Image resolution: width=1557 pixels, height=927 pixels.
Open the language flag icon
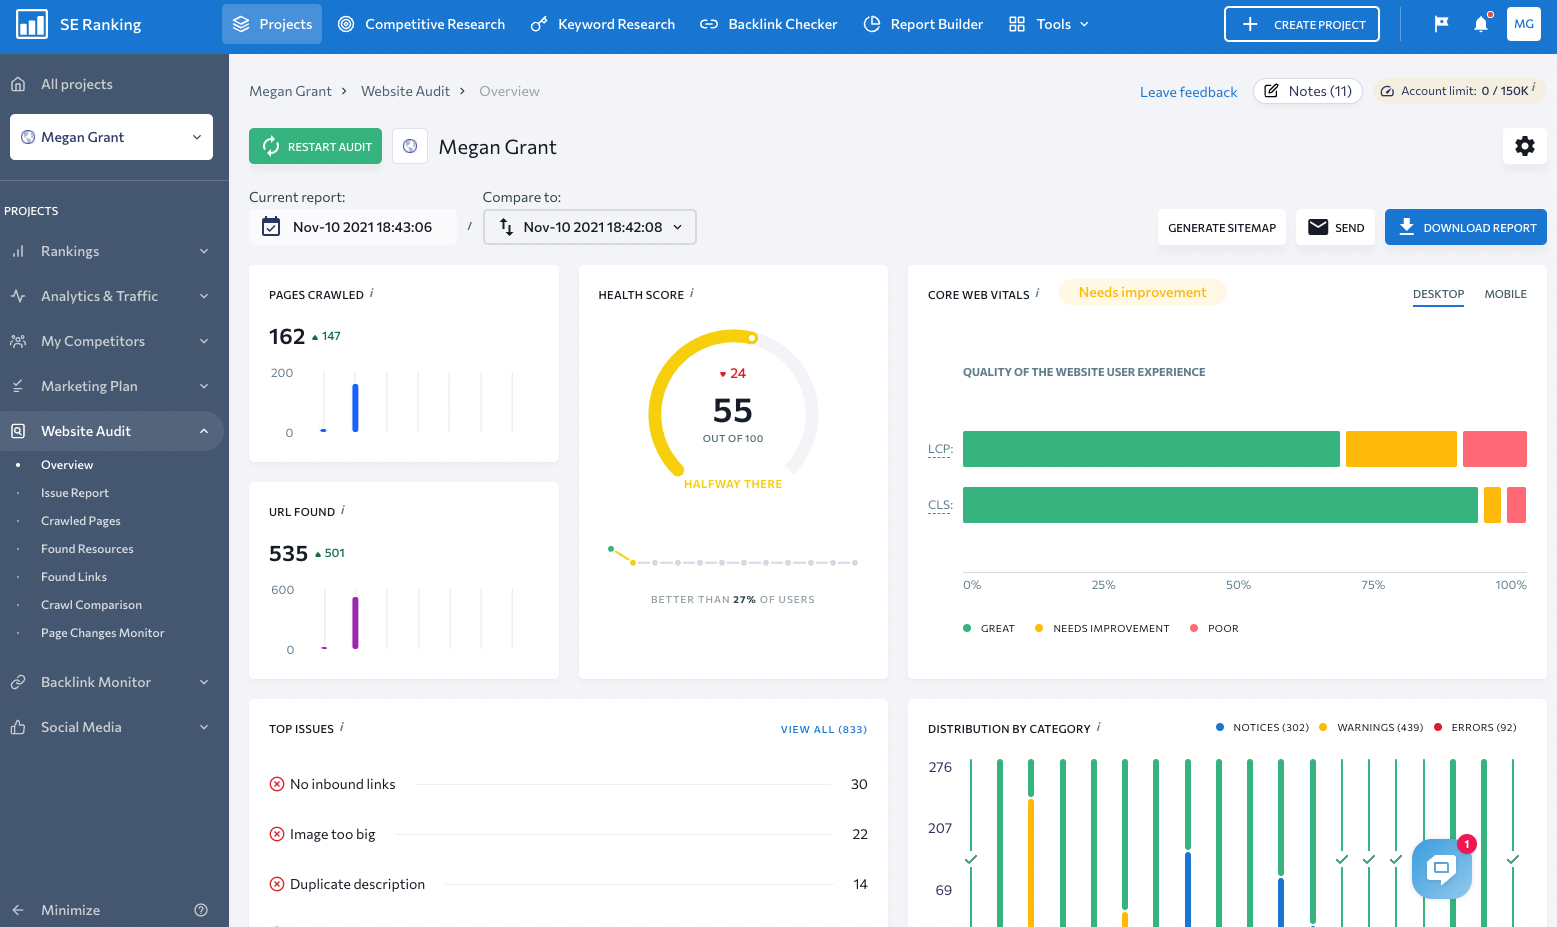point(1441,24)
